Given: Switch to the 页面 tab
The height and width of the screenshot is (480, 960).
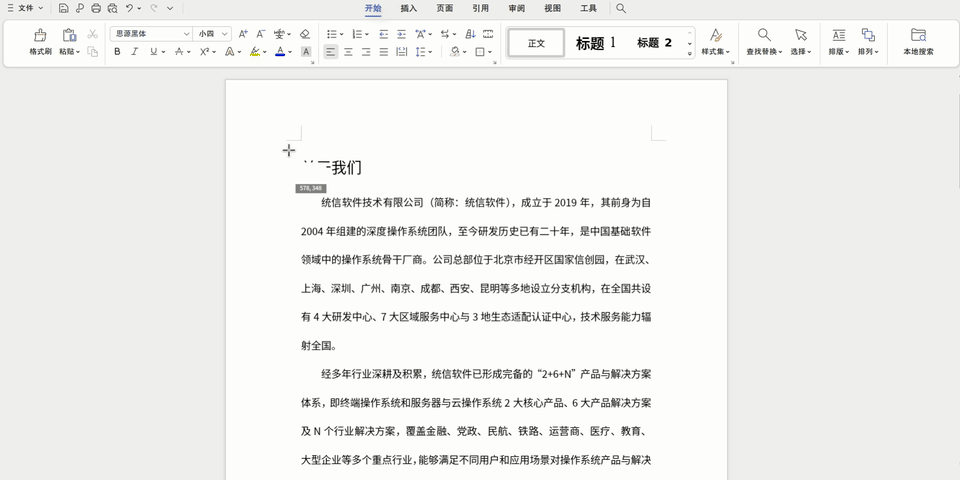Looking at the screenshot, I should tap(444, 8).
